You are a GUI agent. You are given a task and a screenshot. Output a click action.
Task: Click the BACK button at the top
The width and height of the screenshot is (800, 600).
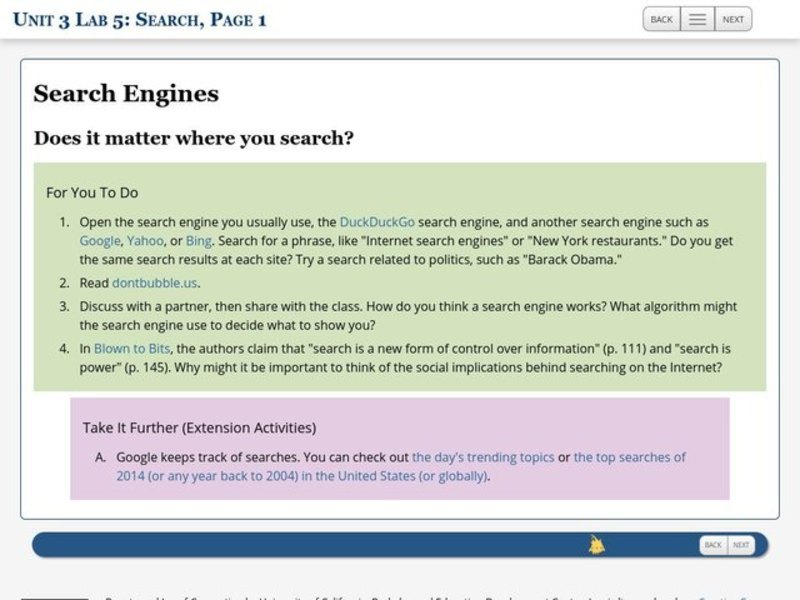pyautogui.click(x=662, y=18)
